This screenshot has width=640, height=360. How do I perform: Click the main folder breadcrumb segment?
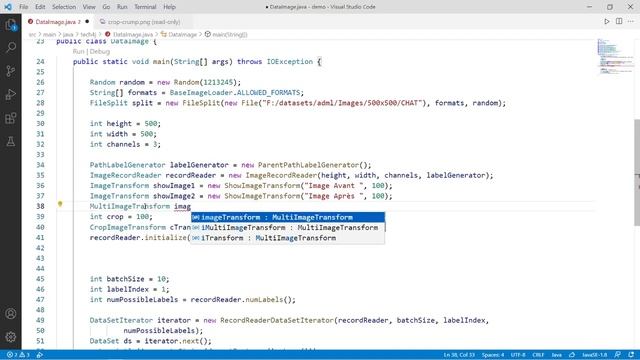(49, 35)
